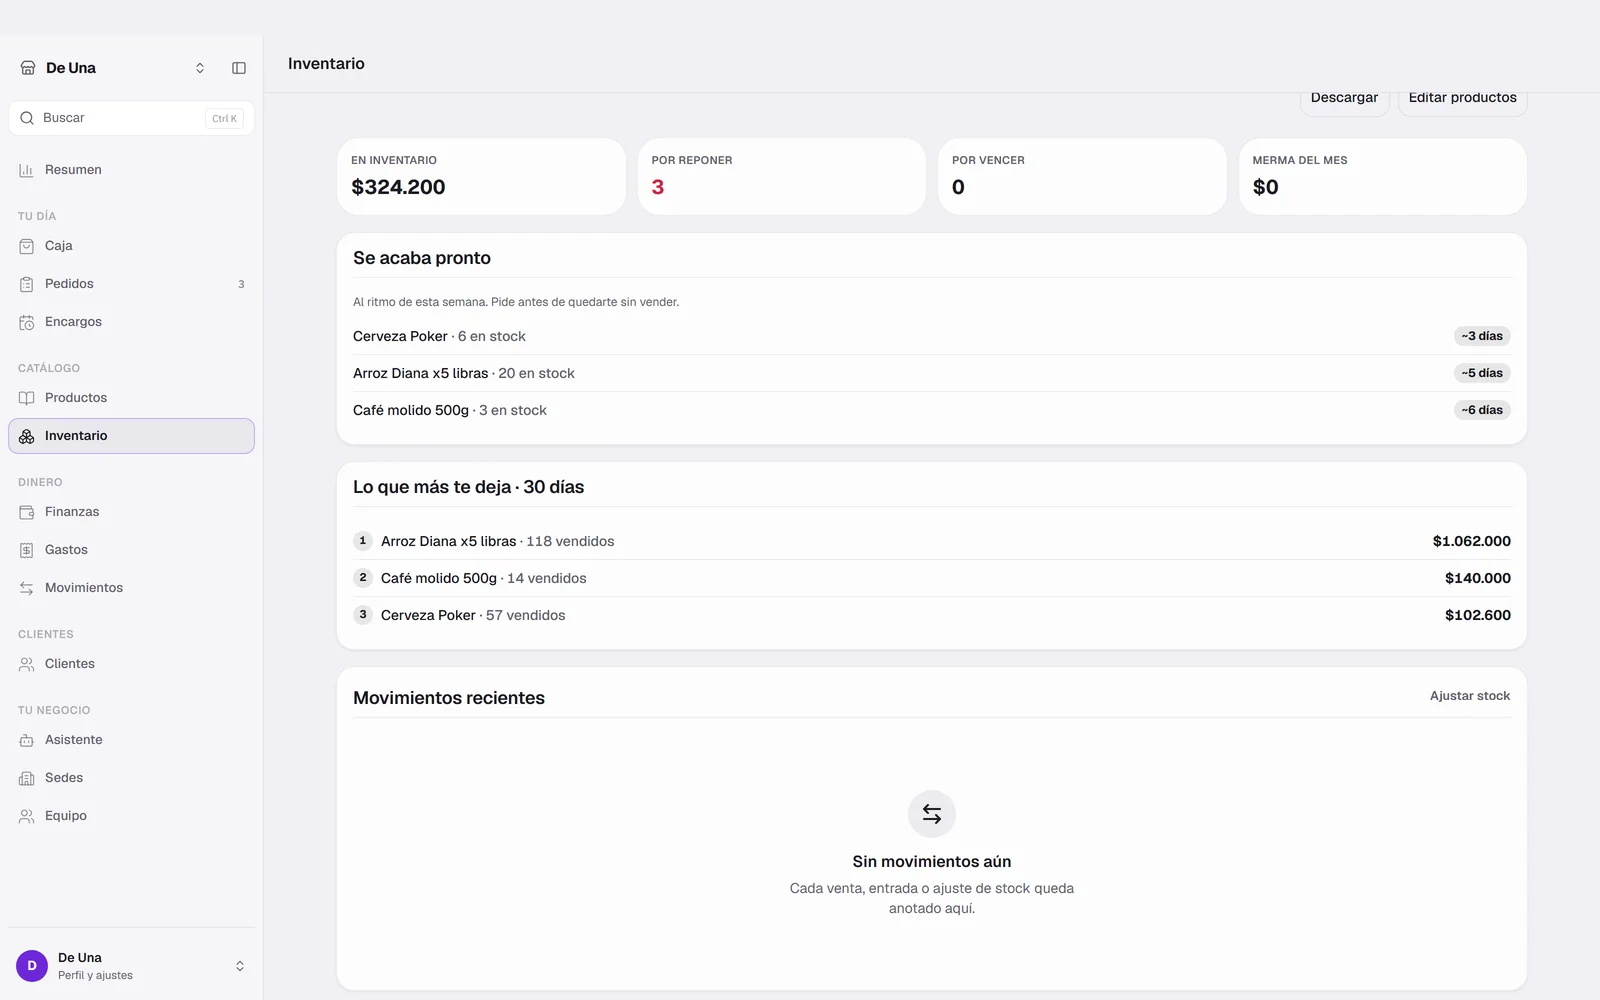Open the De Una business switcher chevrons
This screenshot has height=1000, width=1600.
(x=200, y=68)
